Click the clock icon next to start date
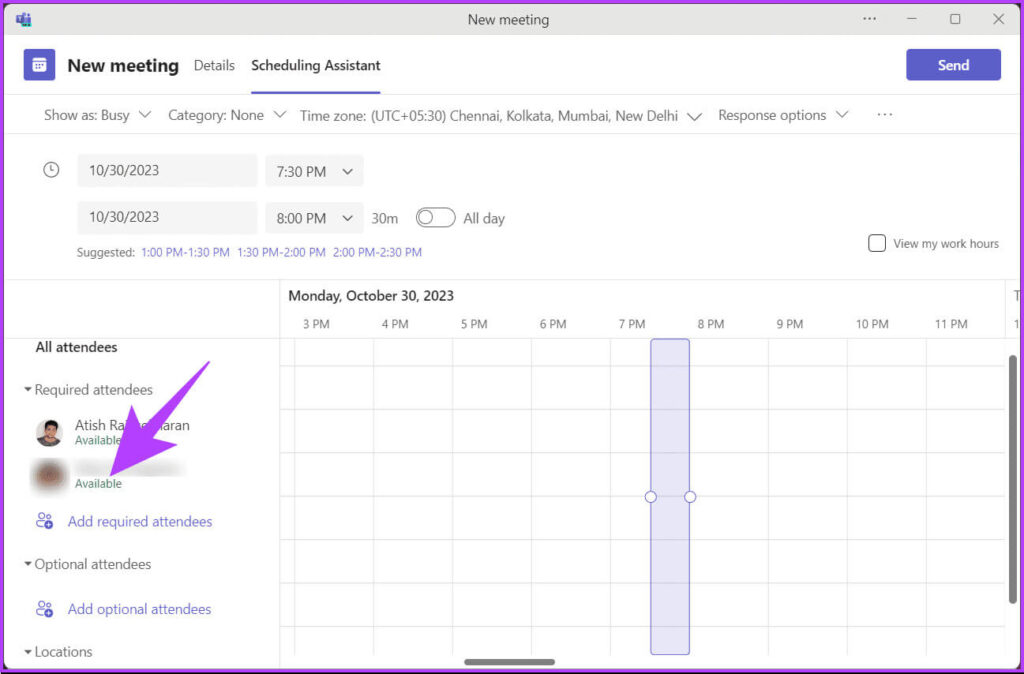The height and width of the screenshot is (674, 1024). pos(51,170)
